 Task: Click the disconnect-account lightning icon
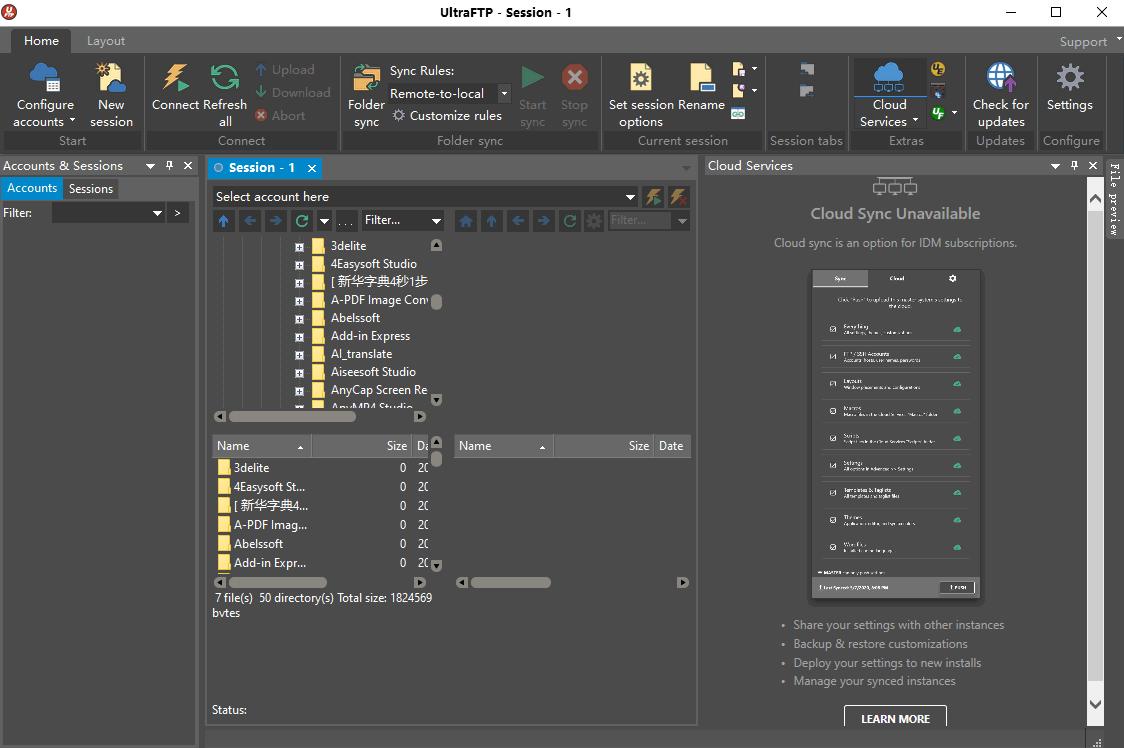click(x=678, y=197)
